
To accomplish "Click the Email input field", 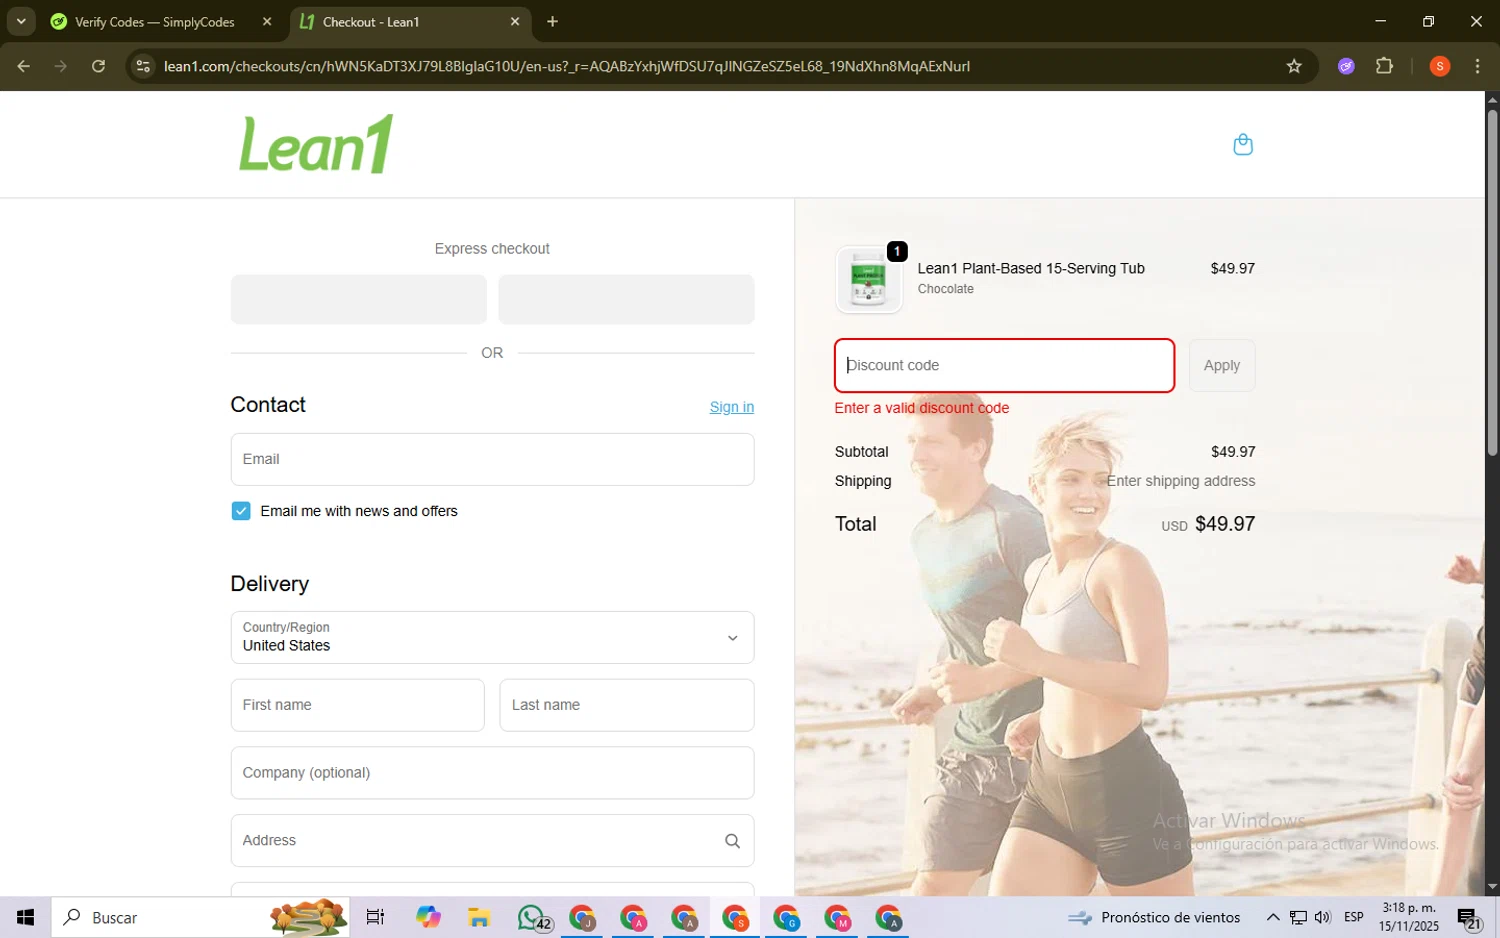I will 492,459.
